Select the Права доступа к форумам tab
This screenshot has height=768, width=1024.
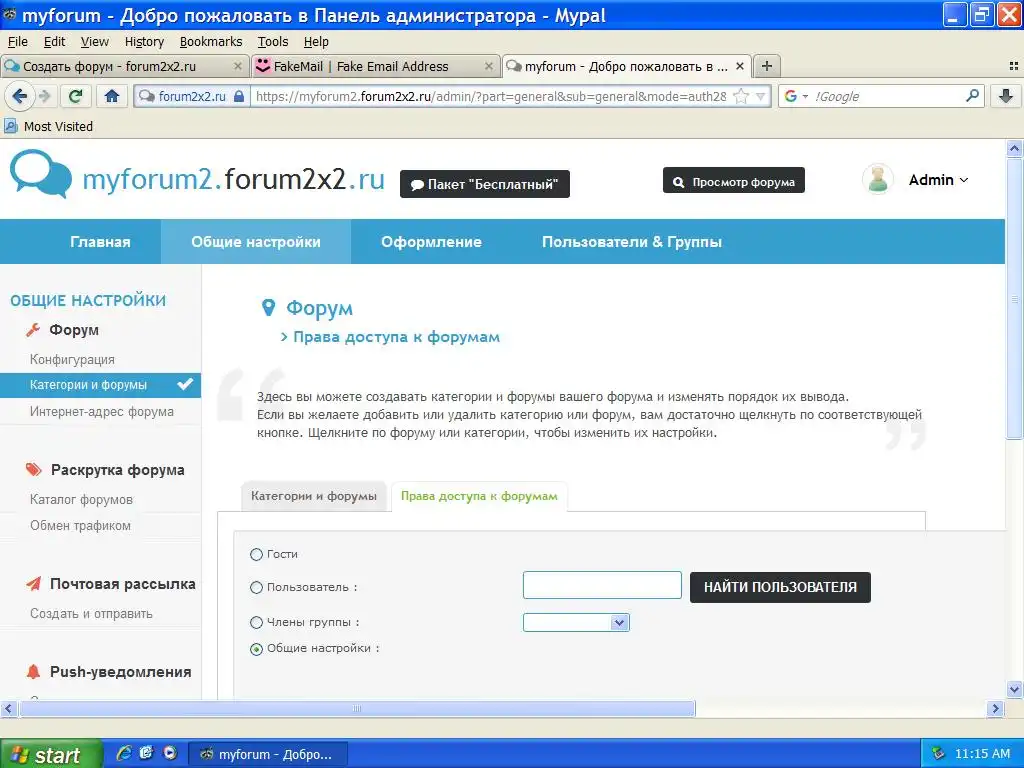pos(479,496)
